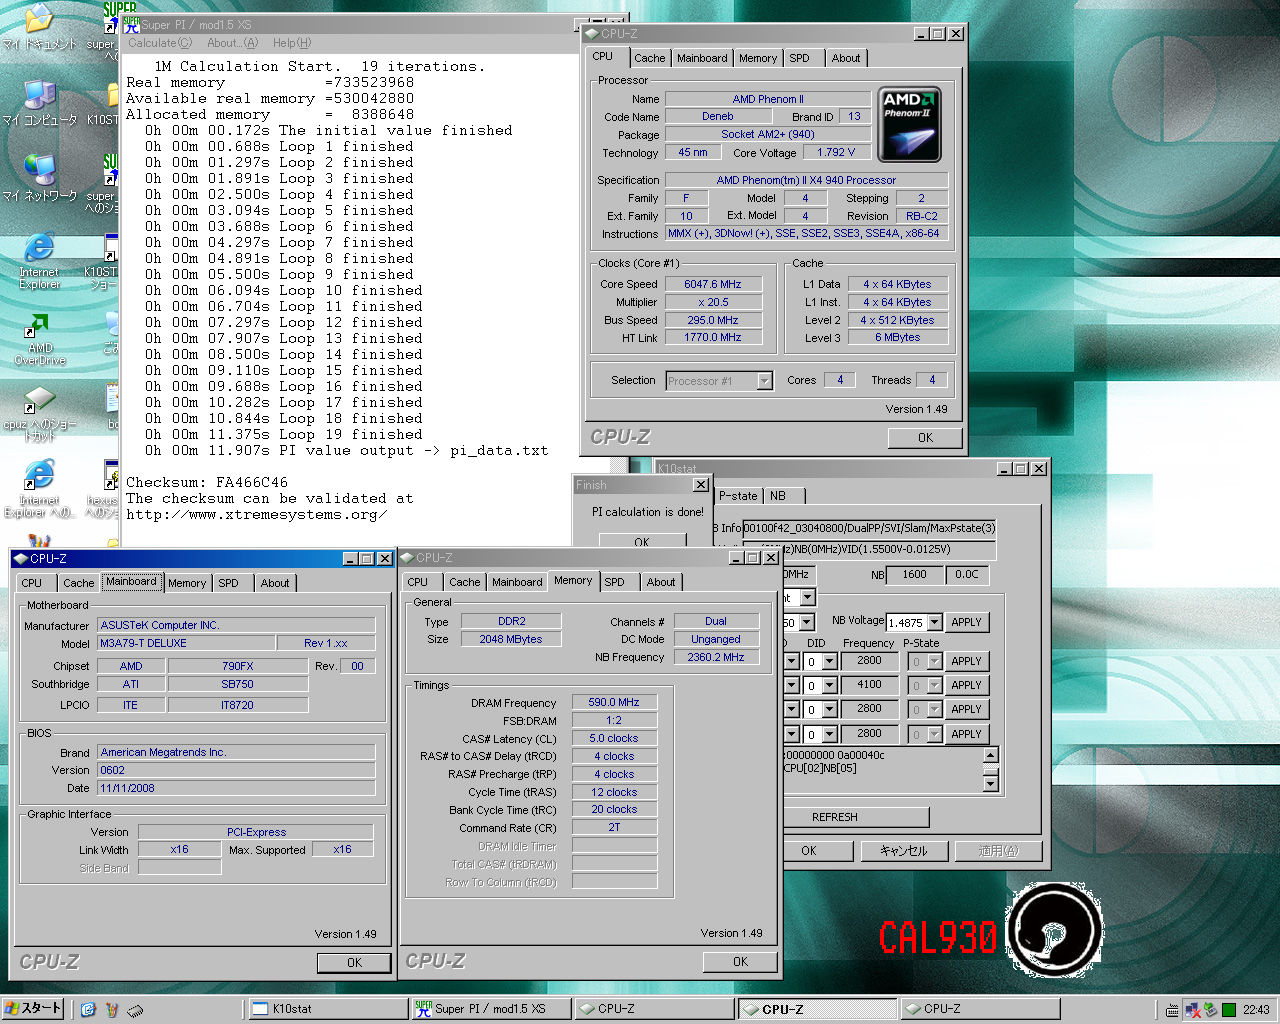Open the dropdown showing 50 left of NB Voltage
Image resolution: width=1280 pixels, height=1024 pixels.
point(806,622)
